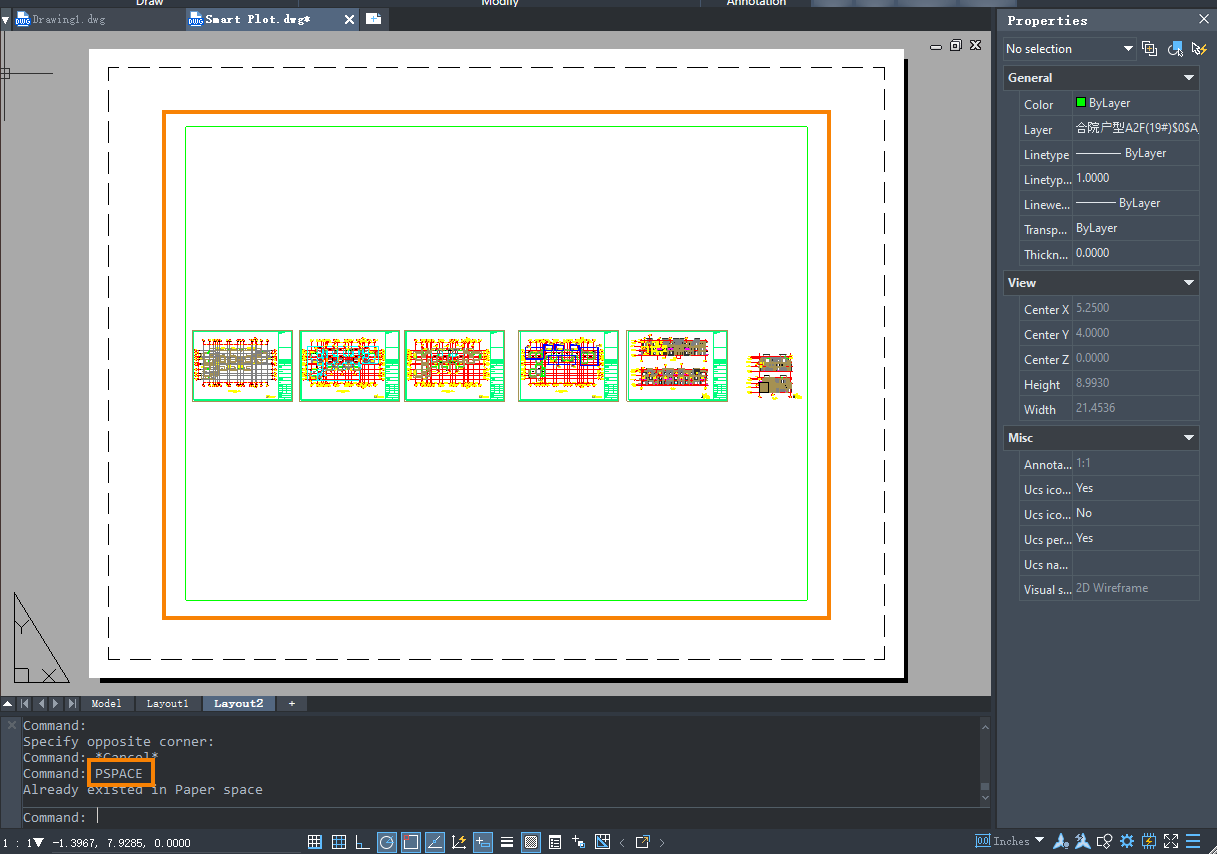1217x854 pixels.
Task: Select the Layout2 tab
Action: point(238,704)
